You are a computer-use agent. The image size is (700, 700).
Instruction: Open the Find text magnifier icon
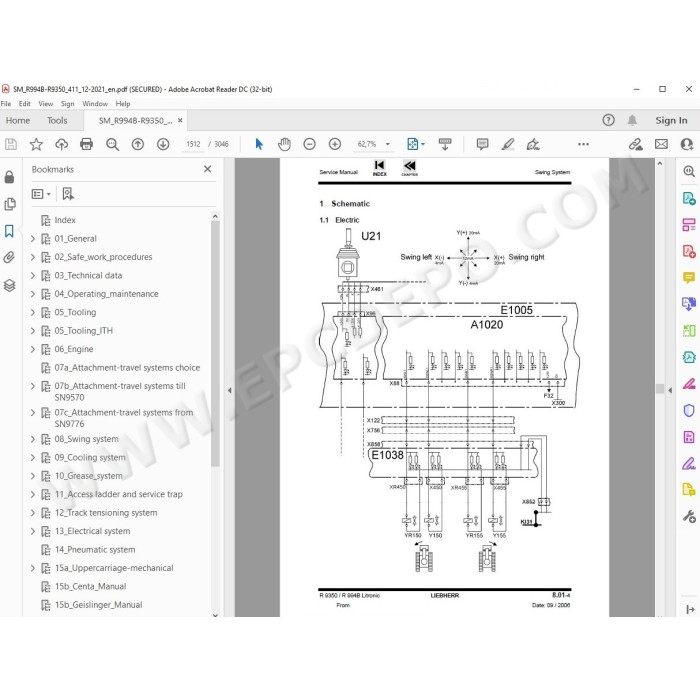(x=112, y=144)
